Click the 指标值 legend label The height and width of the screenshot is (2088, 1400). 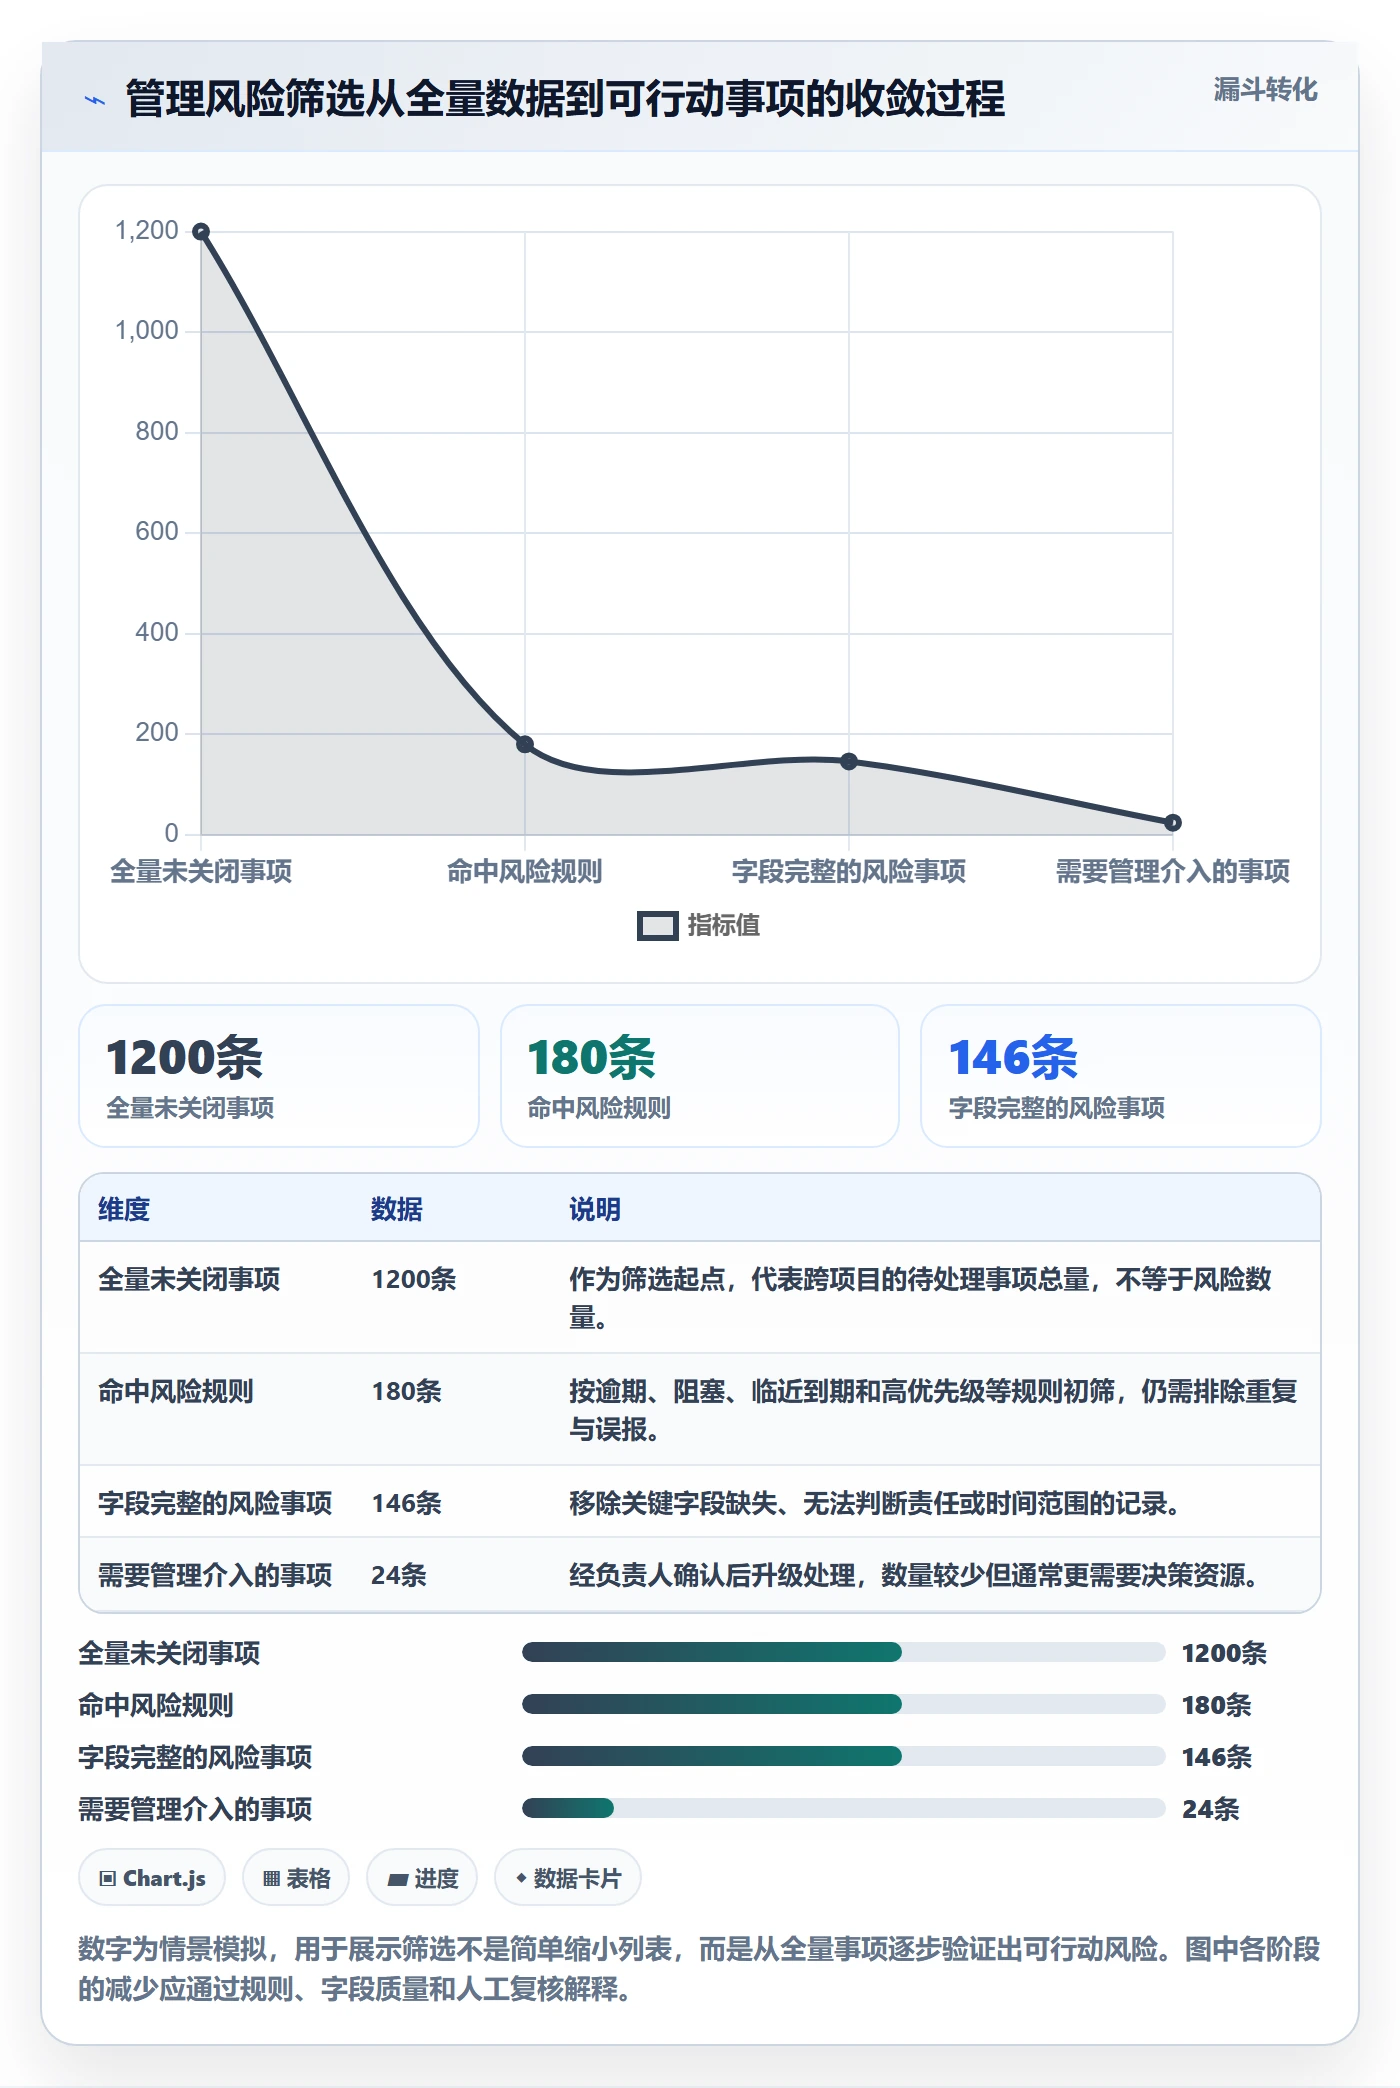point(724,925)
